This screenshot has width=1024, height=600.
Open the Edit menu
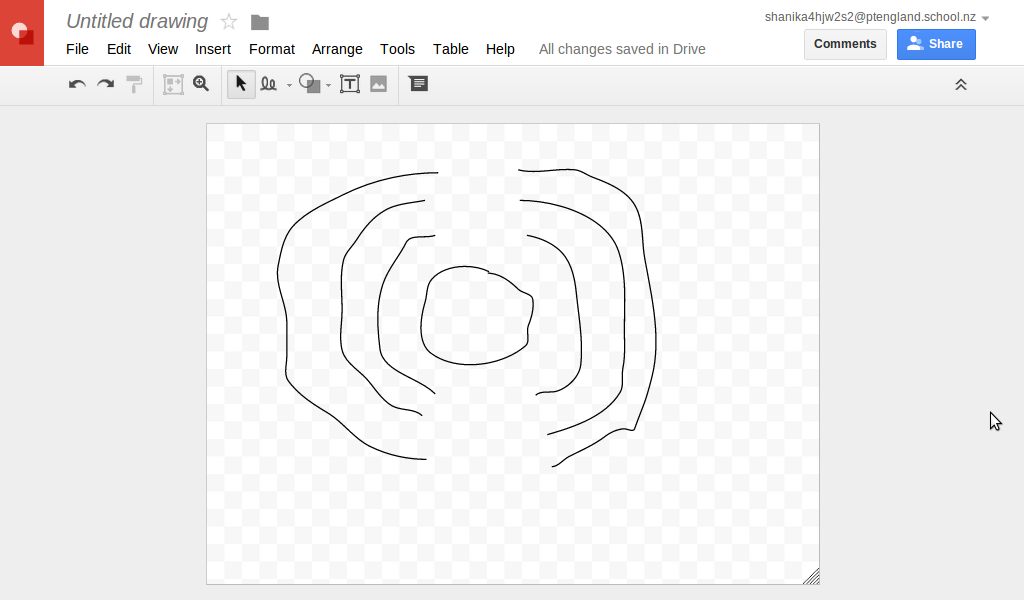coord(119,49)
